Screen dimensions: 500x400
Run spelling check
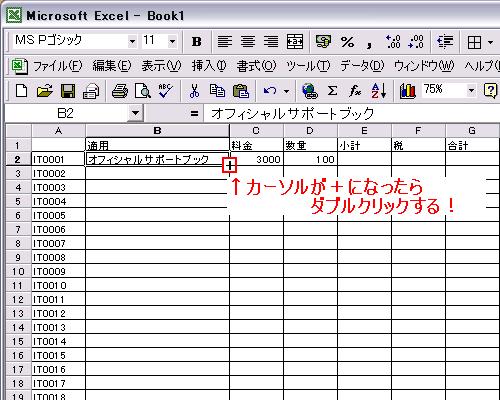point(166,91)
